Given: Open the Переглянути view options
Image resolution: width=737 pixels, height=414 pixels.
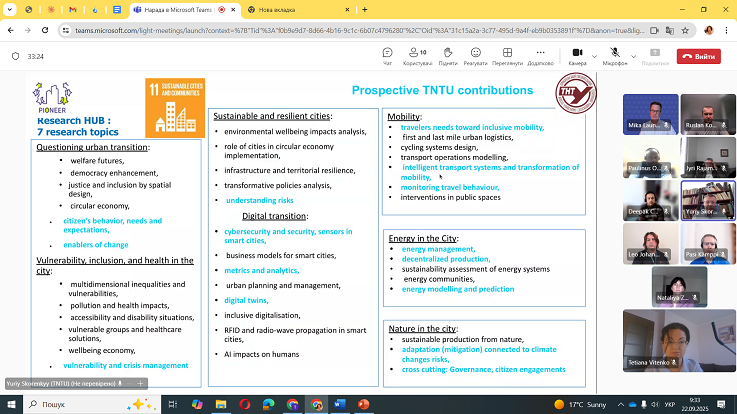Looking at the screenshot, I should 507,55.
